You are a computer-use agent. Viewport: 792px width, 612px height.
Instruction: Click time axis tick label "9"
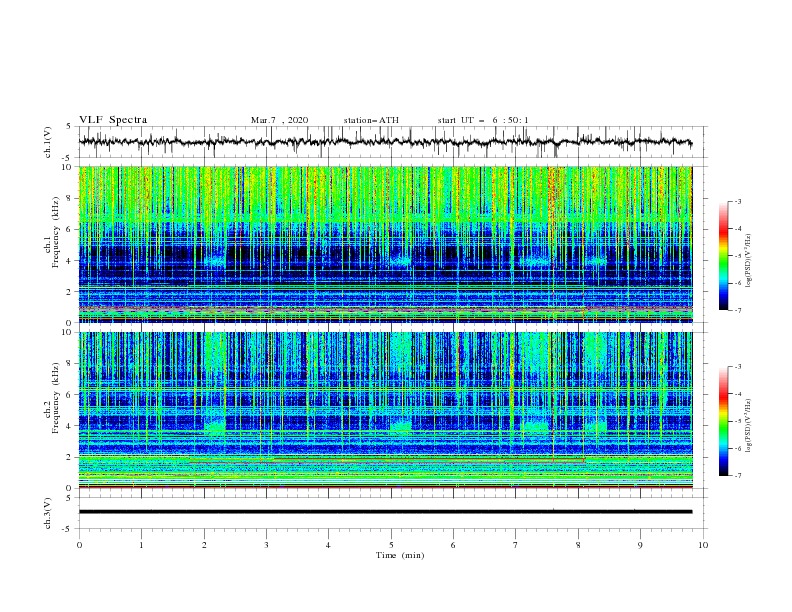coord(640,545)
